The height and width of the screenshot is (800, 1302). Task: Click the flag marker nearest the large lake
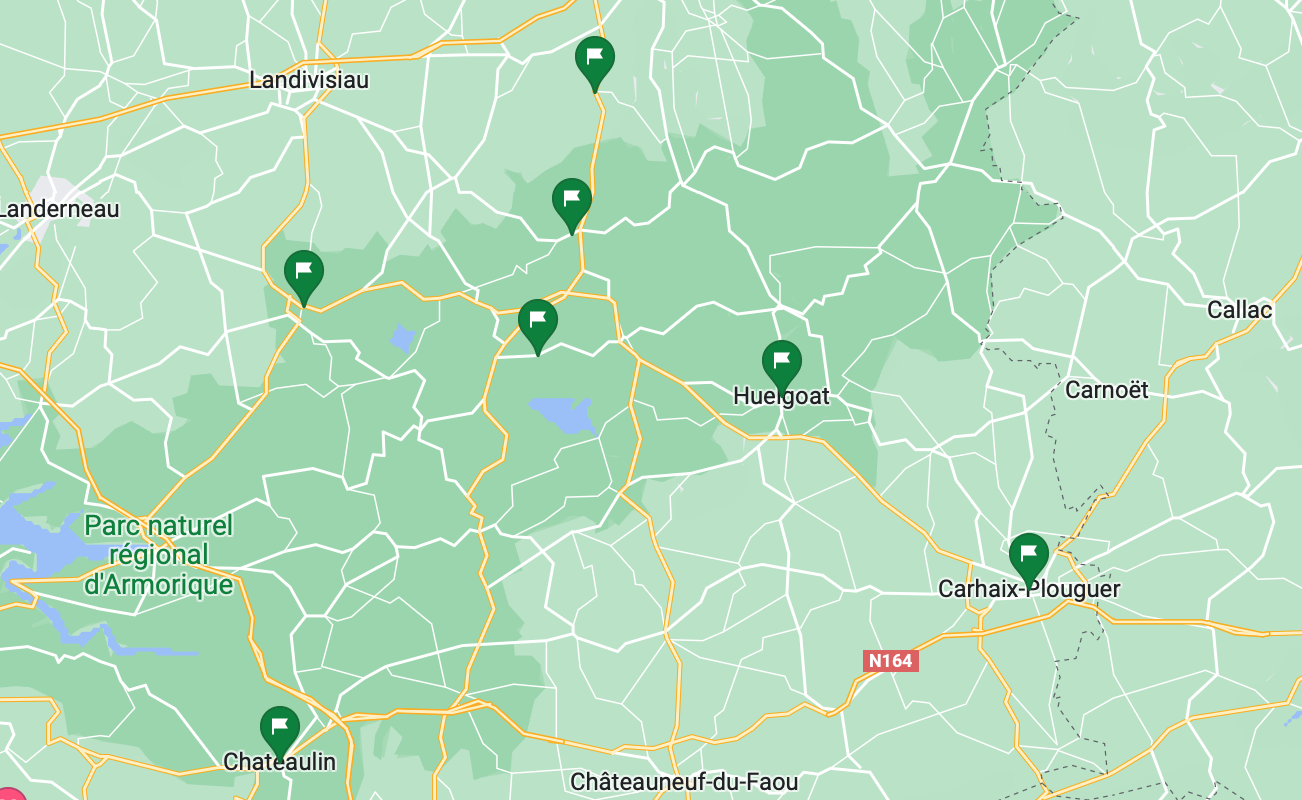[x=538, y=323]
